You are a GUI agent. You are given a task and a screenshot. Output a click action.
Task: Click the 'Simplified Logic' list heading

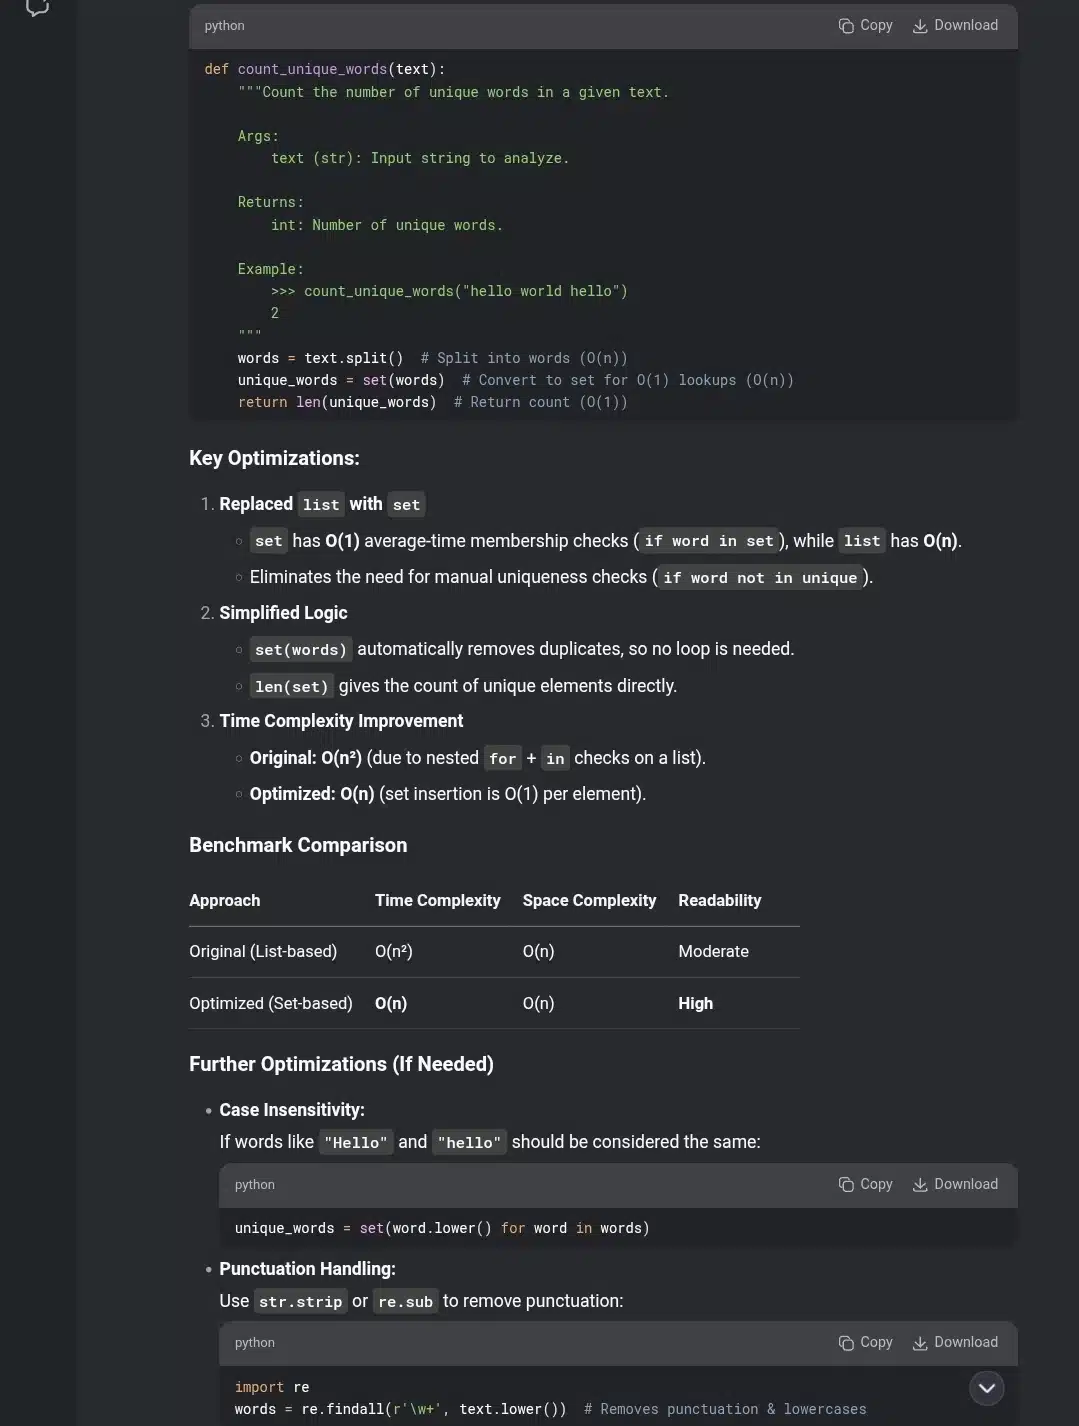pyautogui.click(x=283, y=613)
